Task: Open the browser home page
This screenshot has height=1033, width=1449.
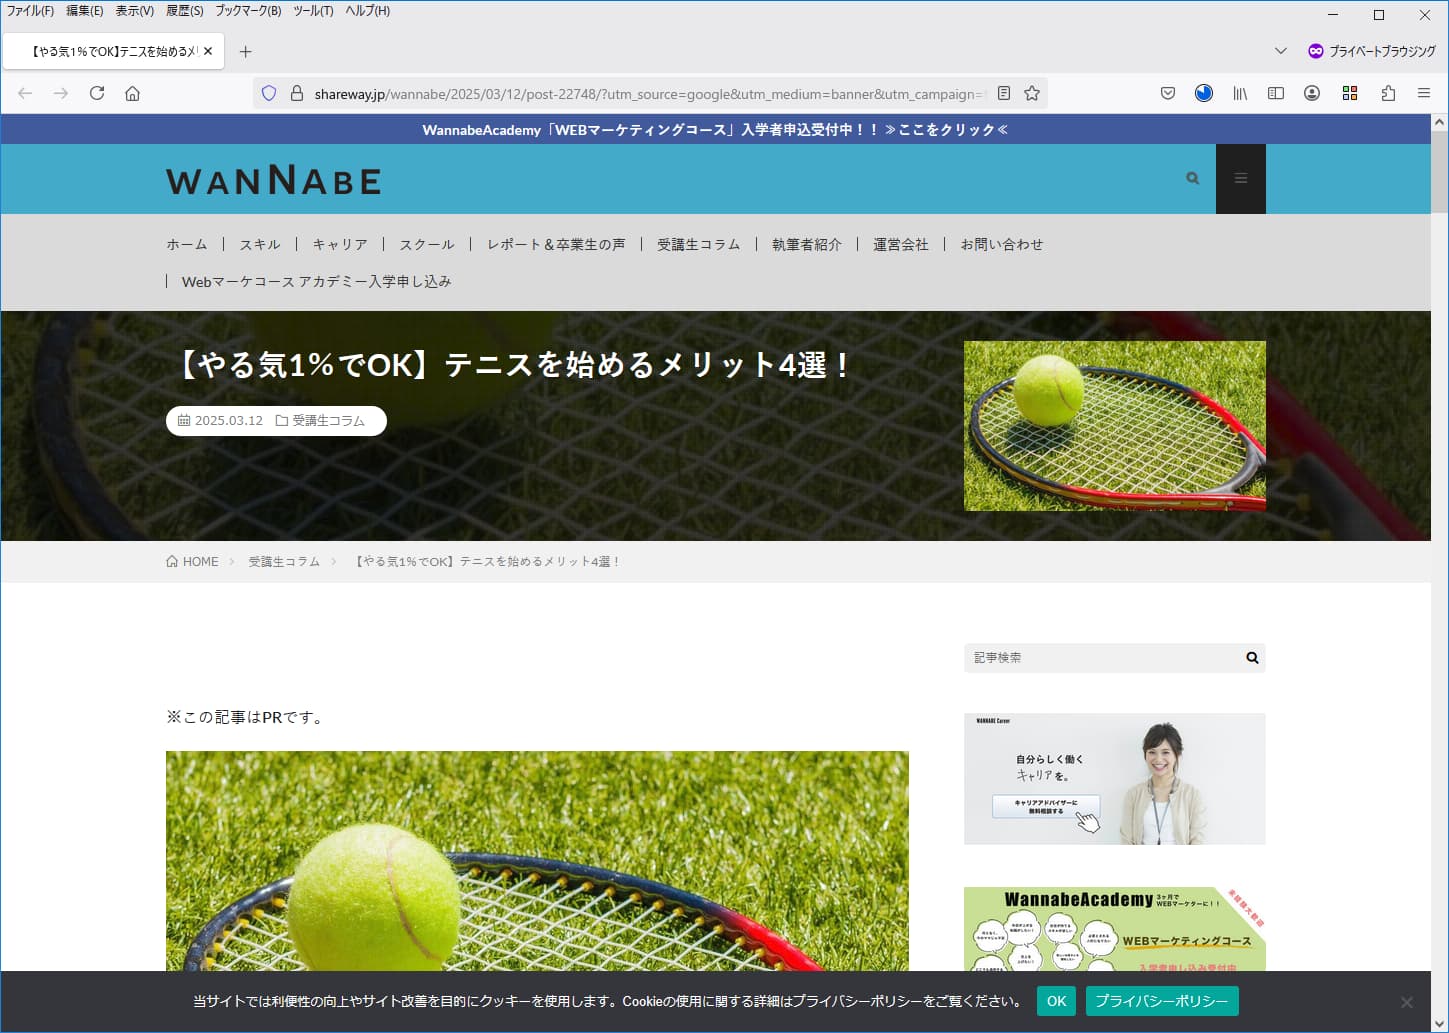Action: (x=132, y=93)
